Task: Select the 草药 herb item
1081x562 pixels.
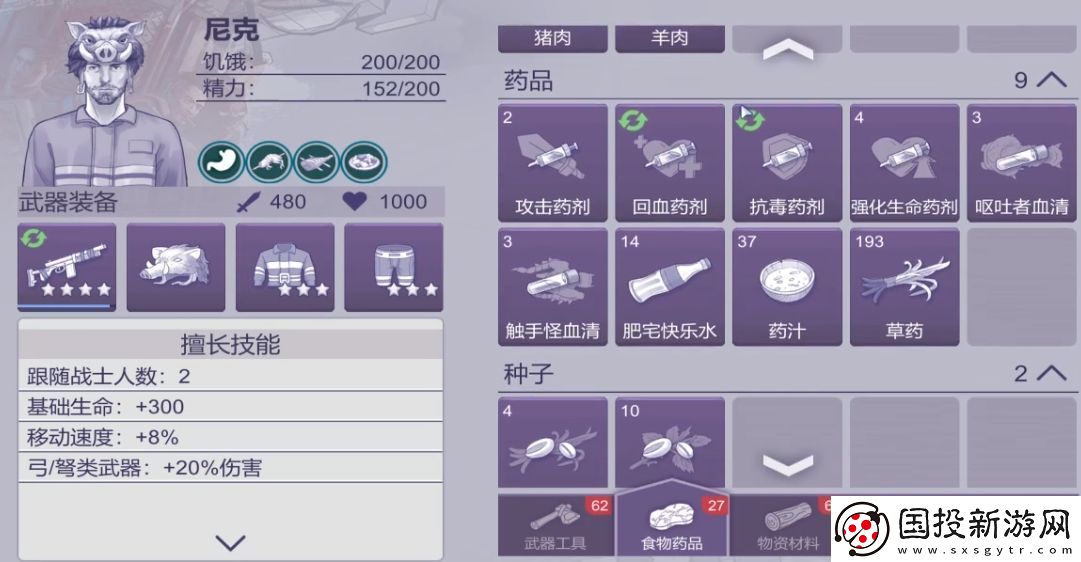Action: coord(904,287)
